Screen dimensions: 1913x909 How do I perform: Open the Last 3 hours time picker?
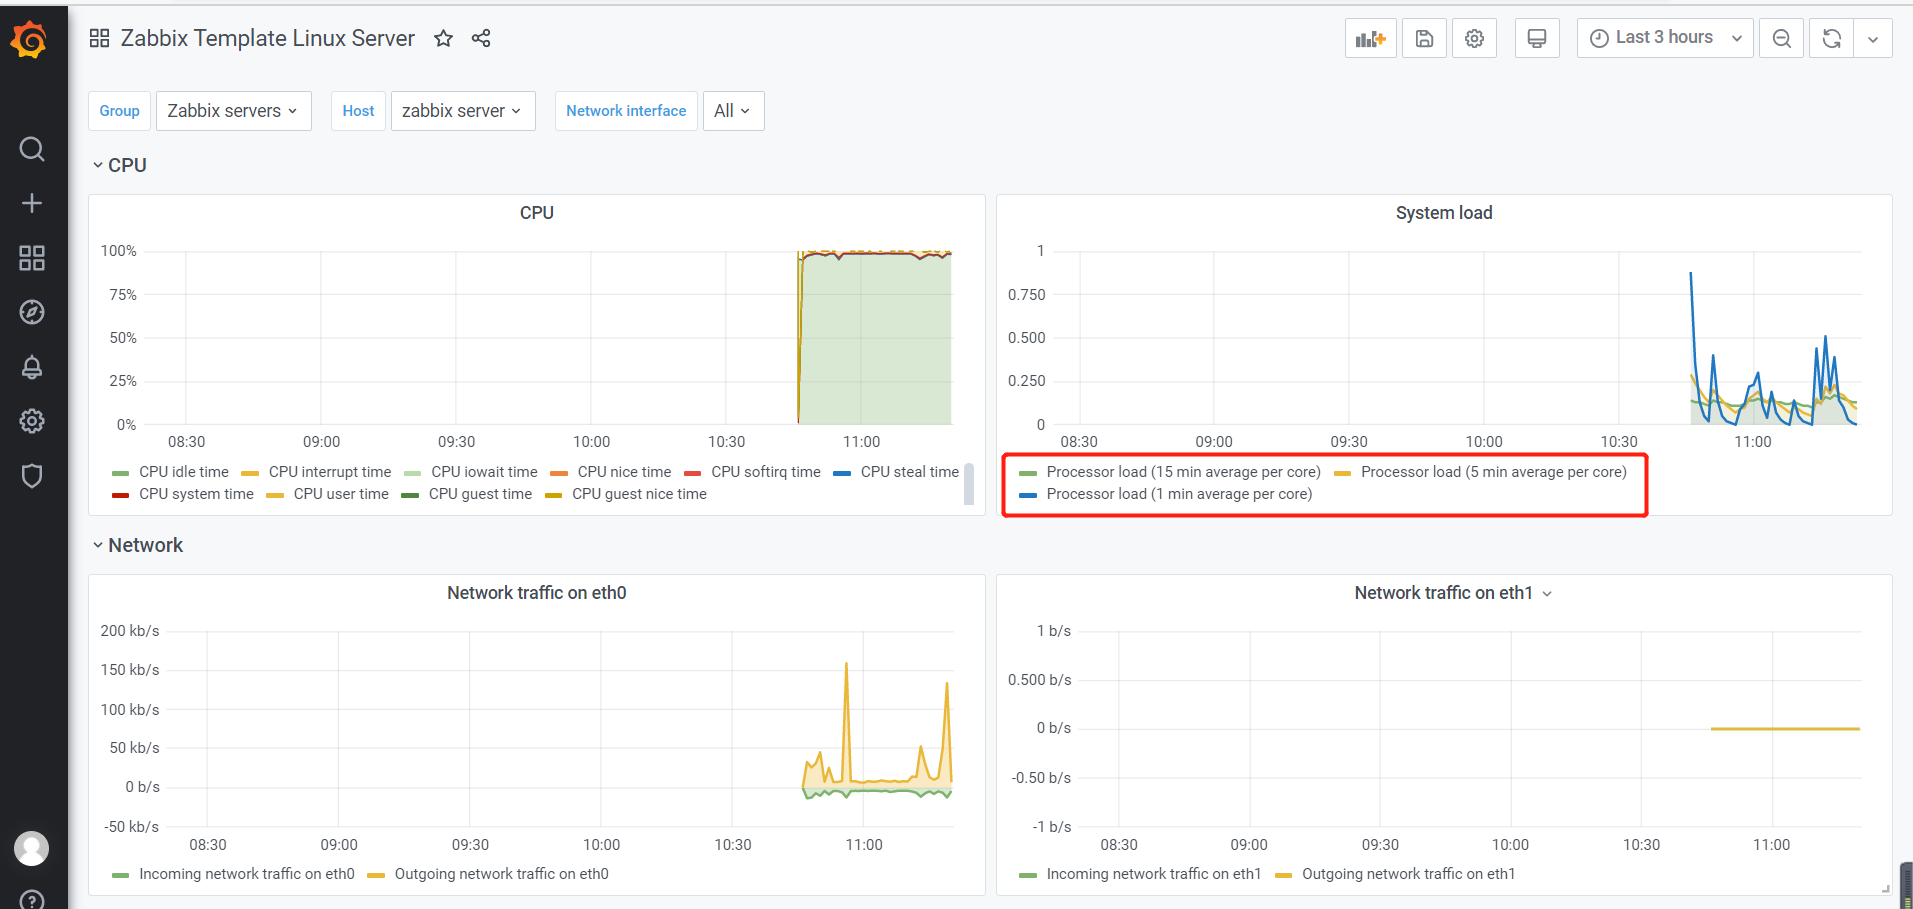pyautogui.click(x=1665, y=38)
